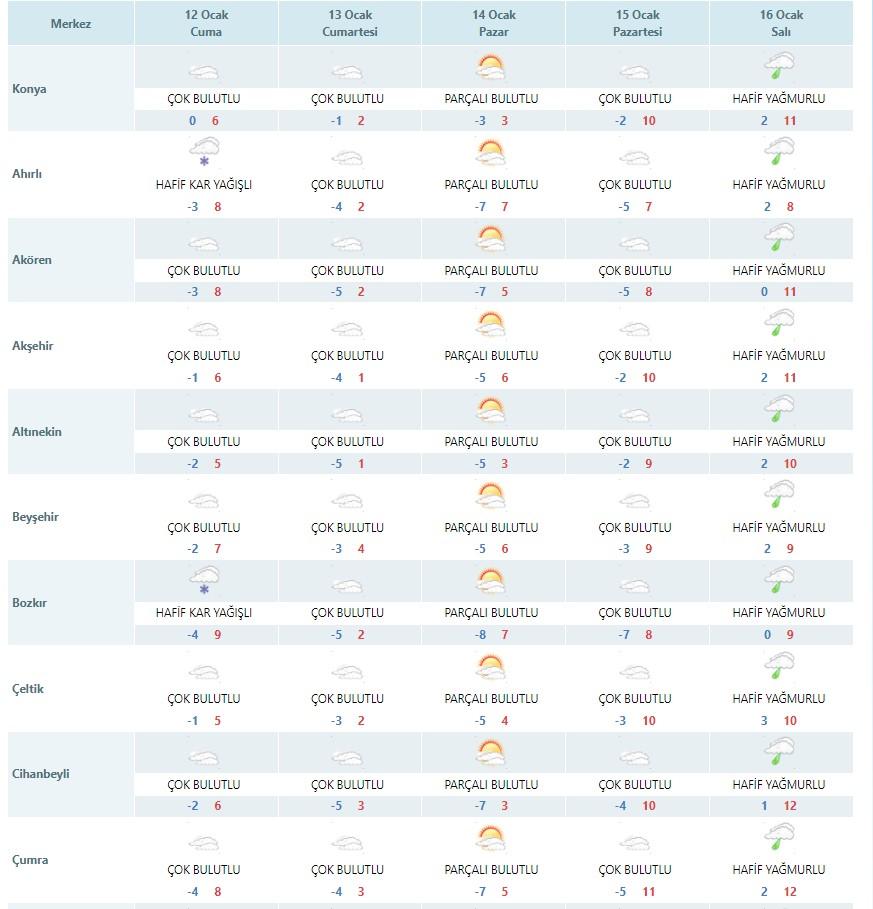Viewport: 873px width, 909px height.
Task: Click Ahırlı's light snow icon on 12 Ocak
Action: [204, 152]
